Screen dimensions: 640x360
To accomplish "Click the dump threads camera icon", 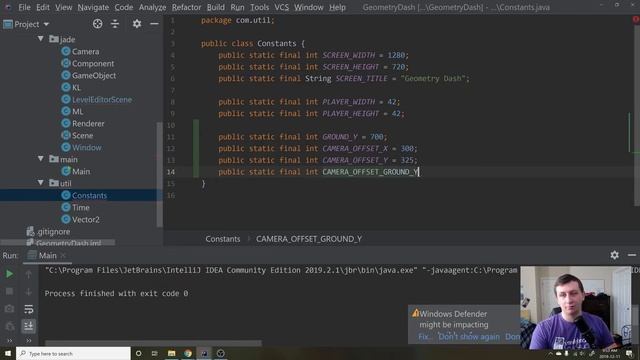I will pyautogui.click(x=9, y=309).
